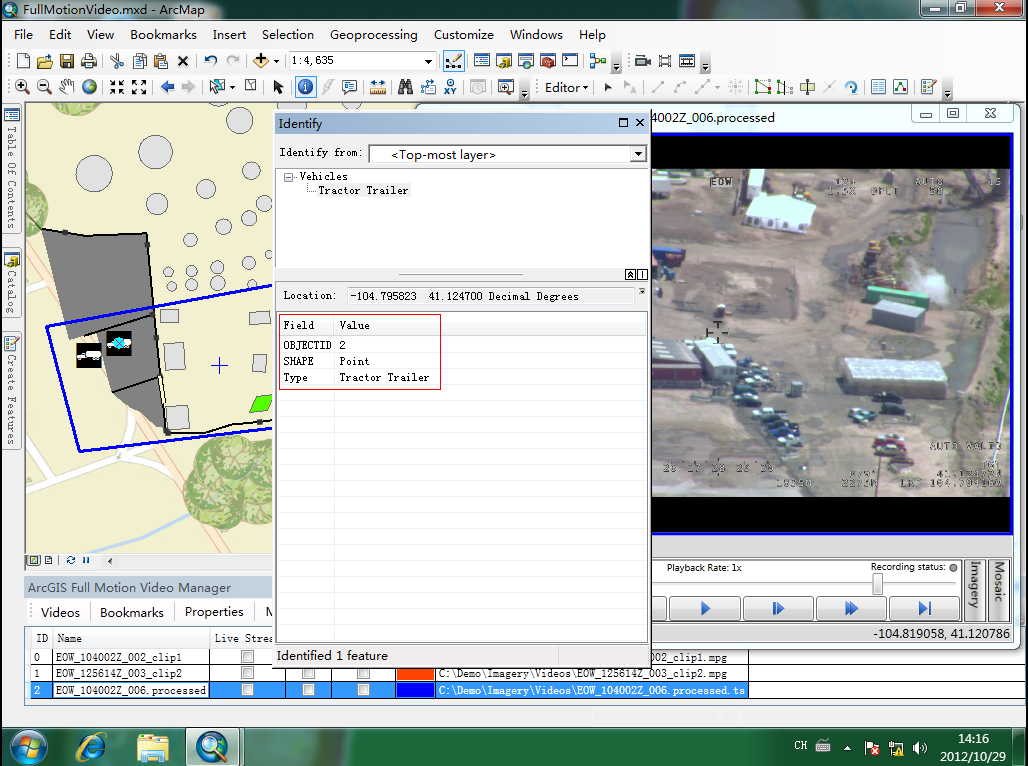Click Fixed Zoom In arrows icon
Screen dimensions: 1028x766
(x=117, y=87)
